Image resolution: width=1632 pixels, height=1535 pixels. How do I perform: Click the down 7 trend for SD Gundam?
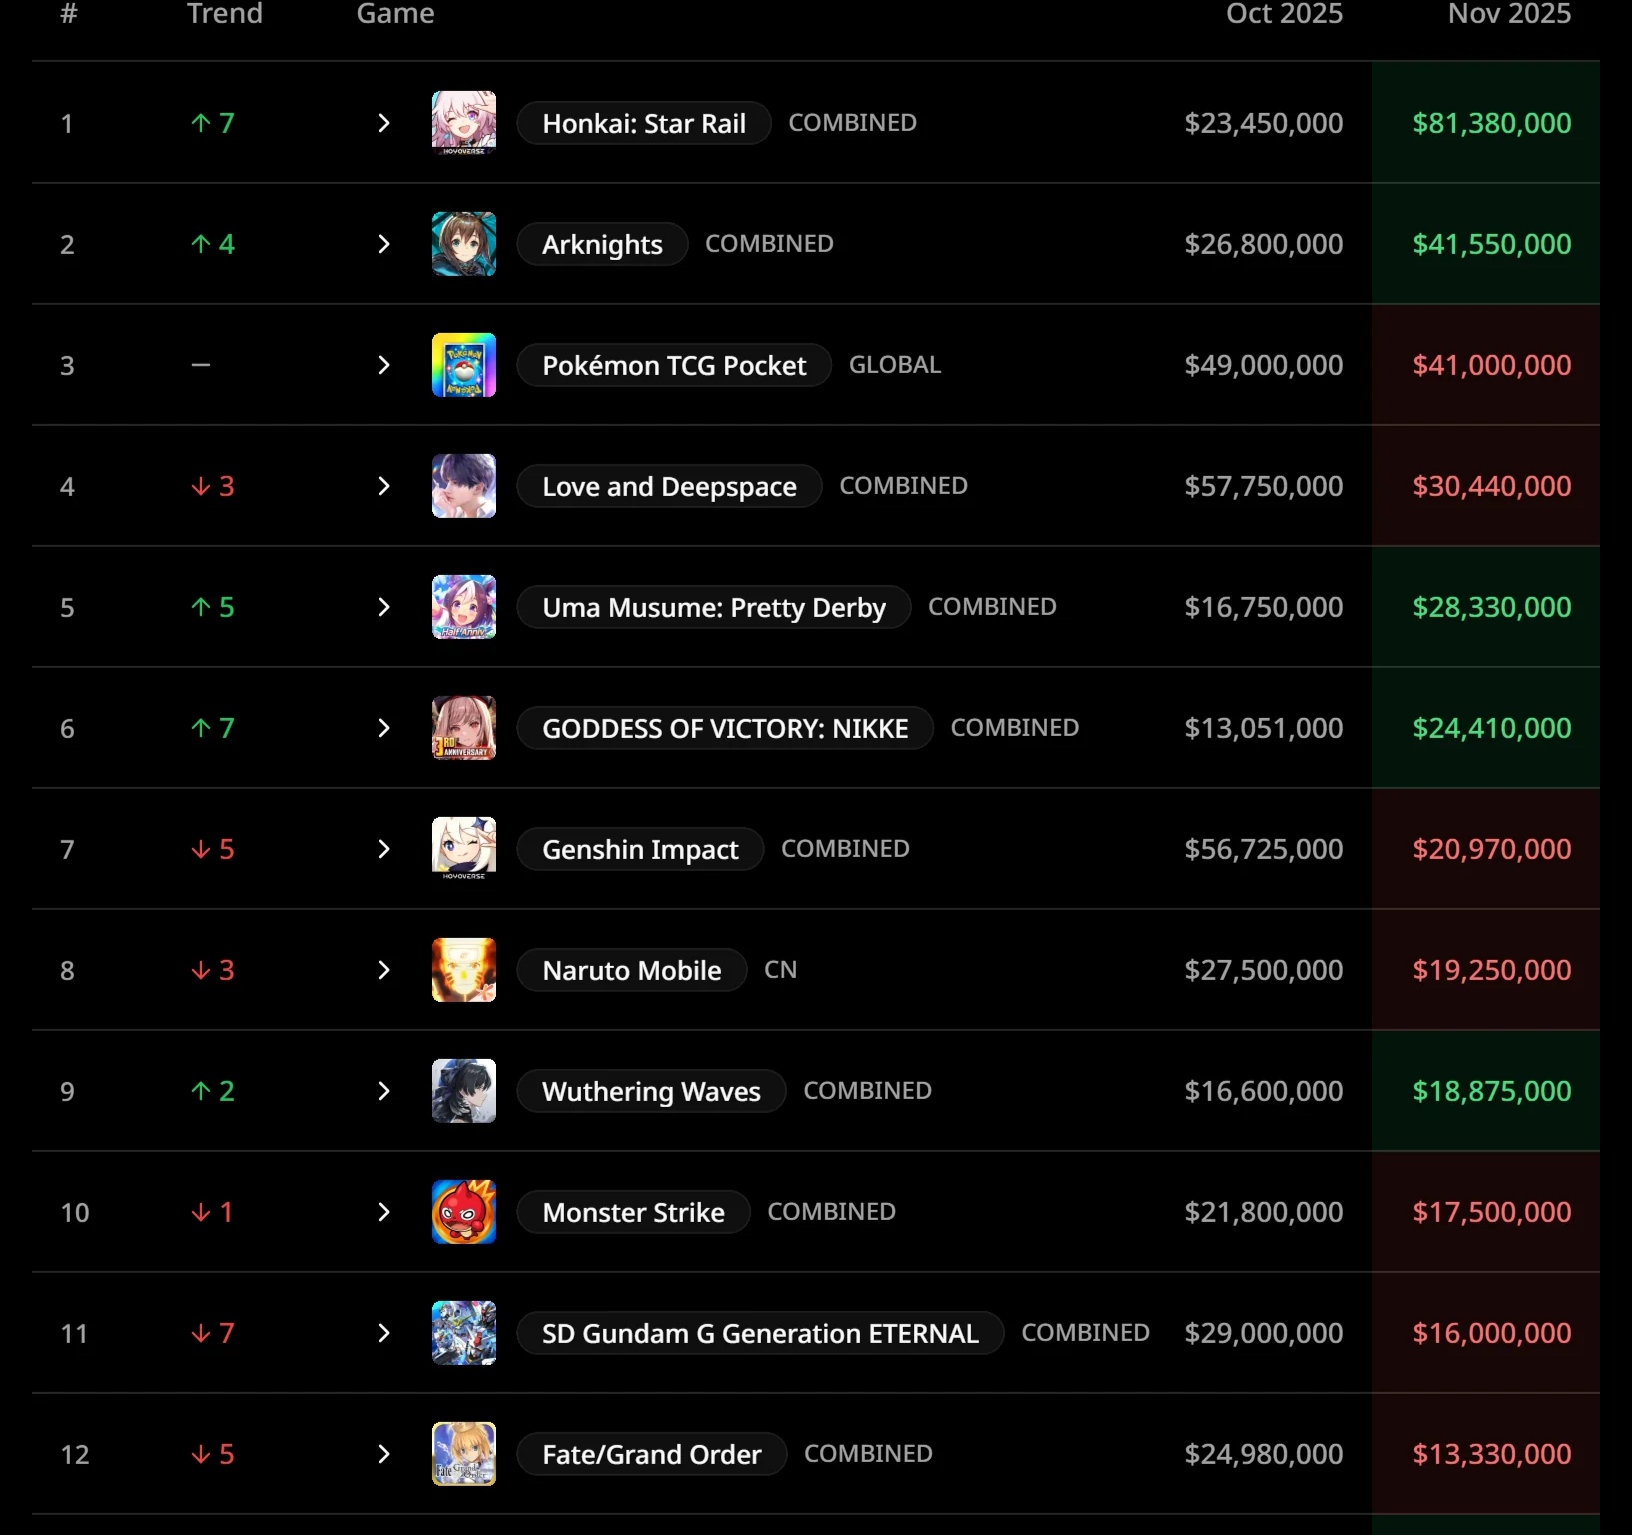pyautogui.click(x=213, y=1333)
